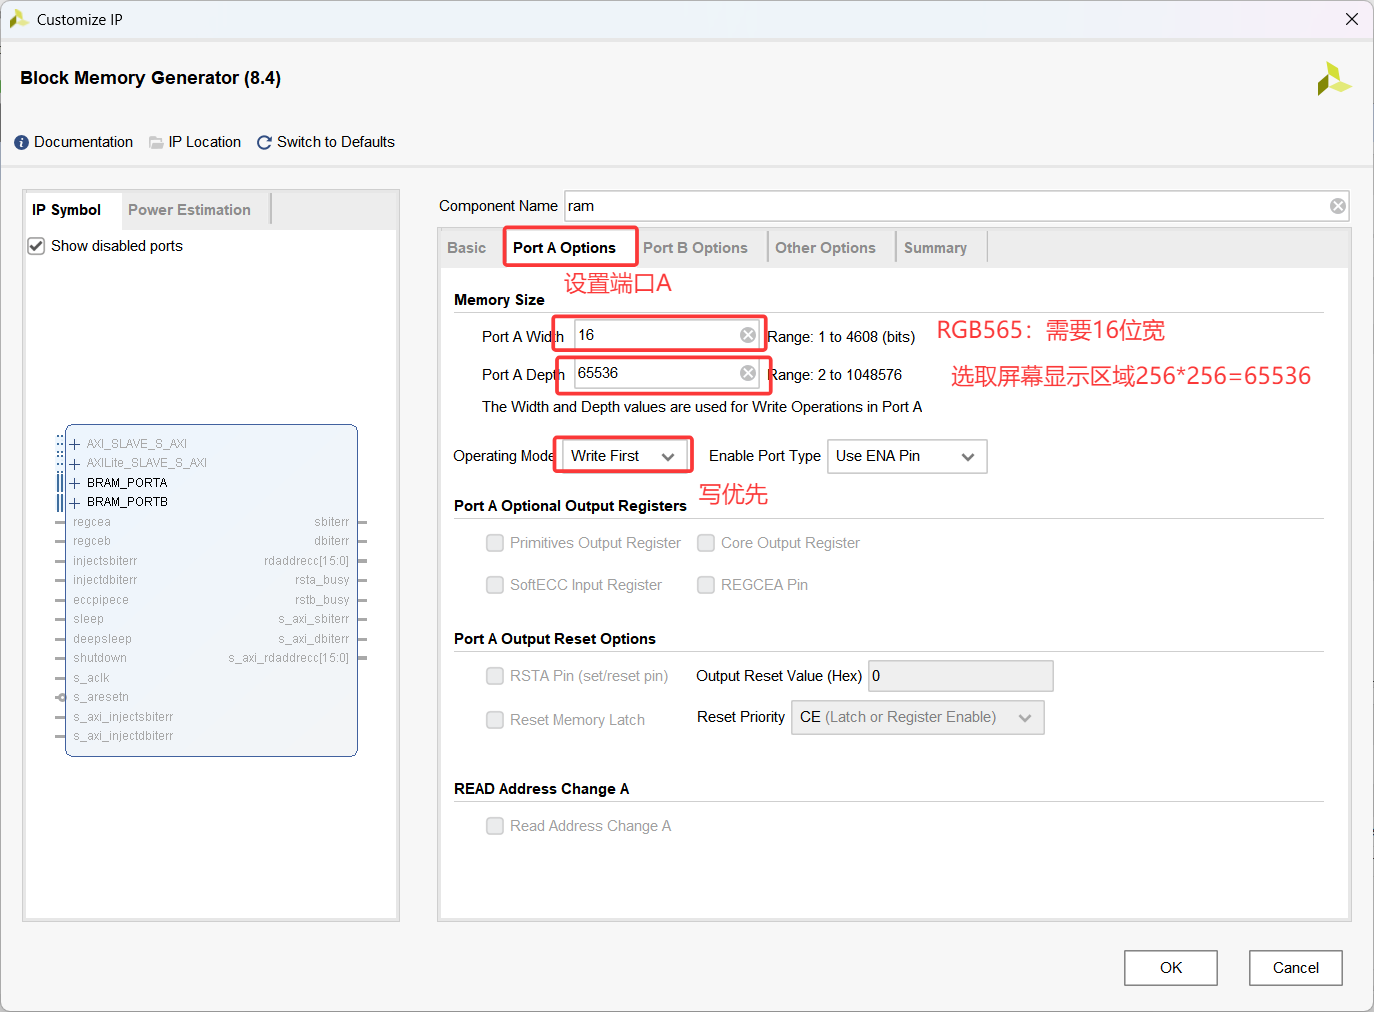Viewport: 1374px width, 1012px height.
Task: Click the eccpipece port label
Action: click(x=101, y=600)
